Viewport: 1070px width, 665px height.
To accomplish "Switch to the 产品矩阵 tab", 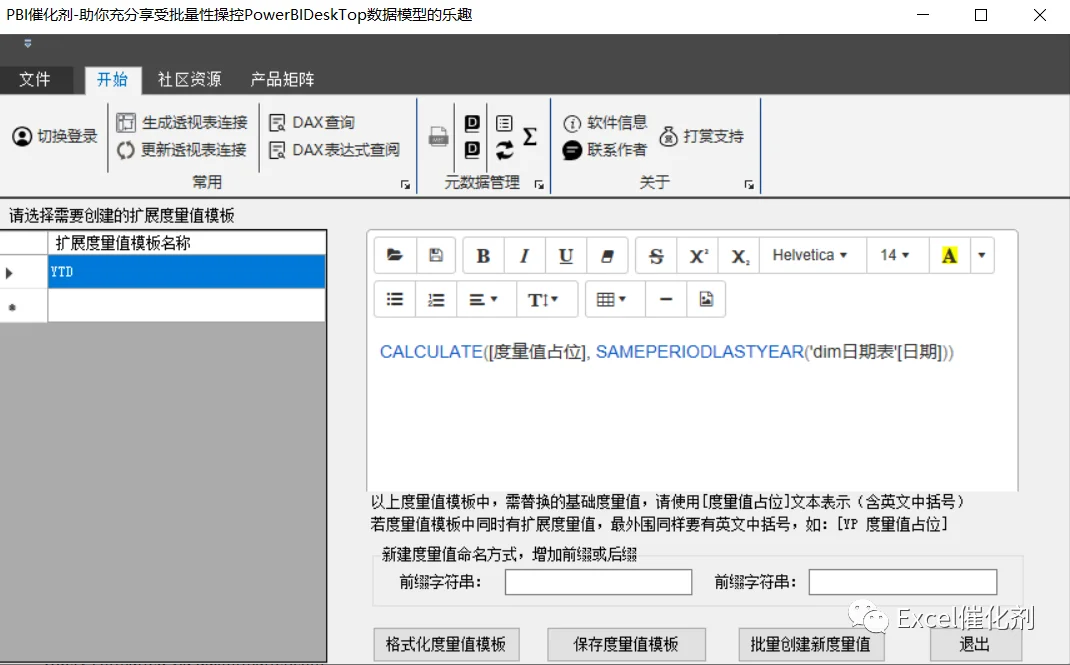I will point(283,79).
